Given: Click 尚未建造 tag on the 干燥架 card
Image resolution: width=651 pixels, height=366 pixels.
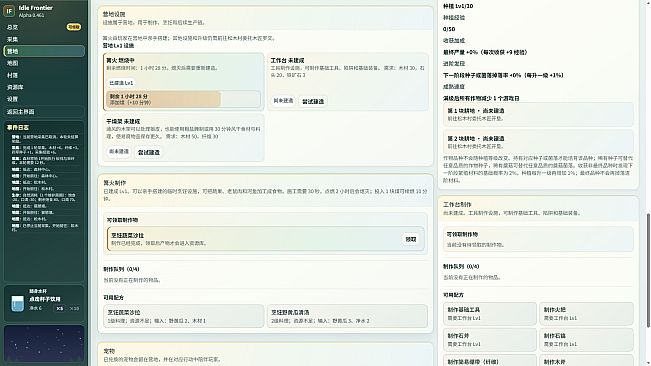Looking at the screenshot, I should (119, 152).
